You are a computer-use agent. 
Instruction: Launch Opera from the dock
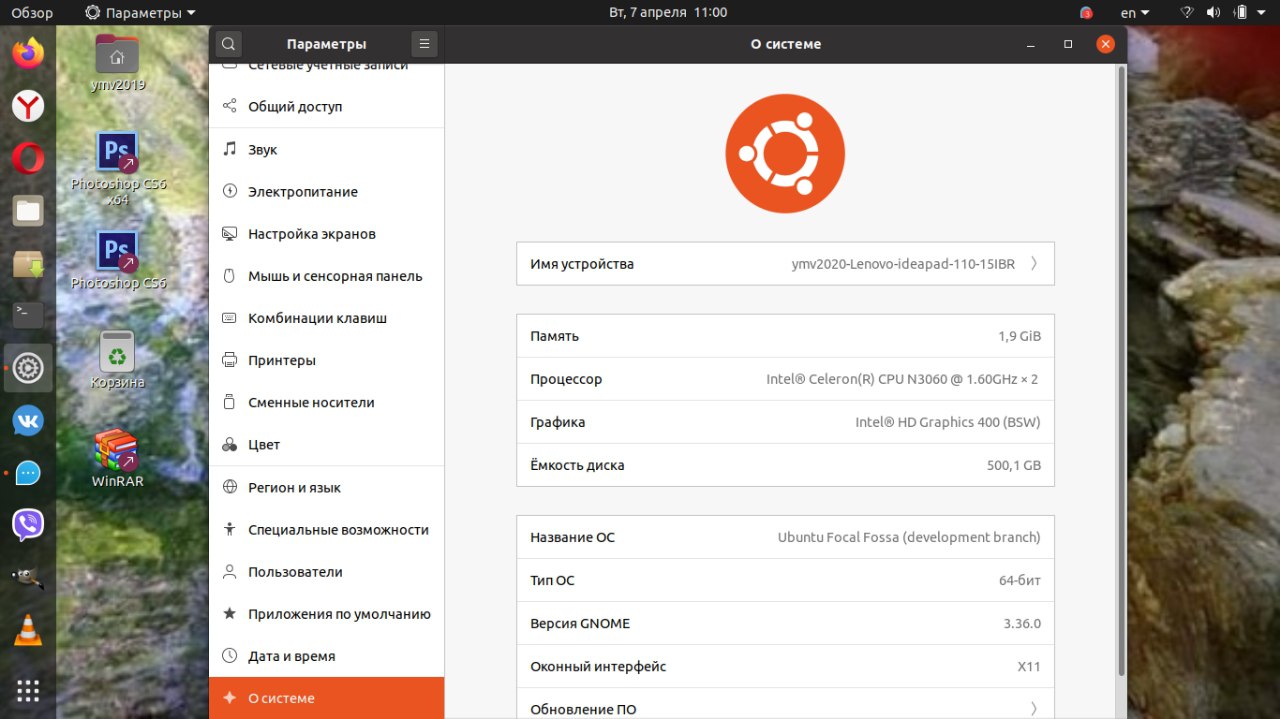(28, 158)
